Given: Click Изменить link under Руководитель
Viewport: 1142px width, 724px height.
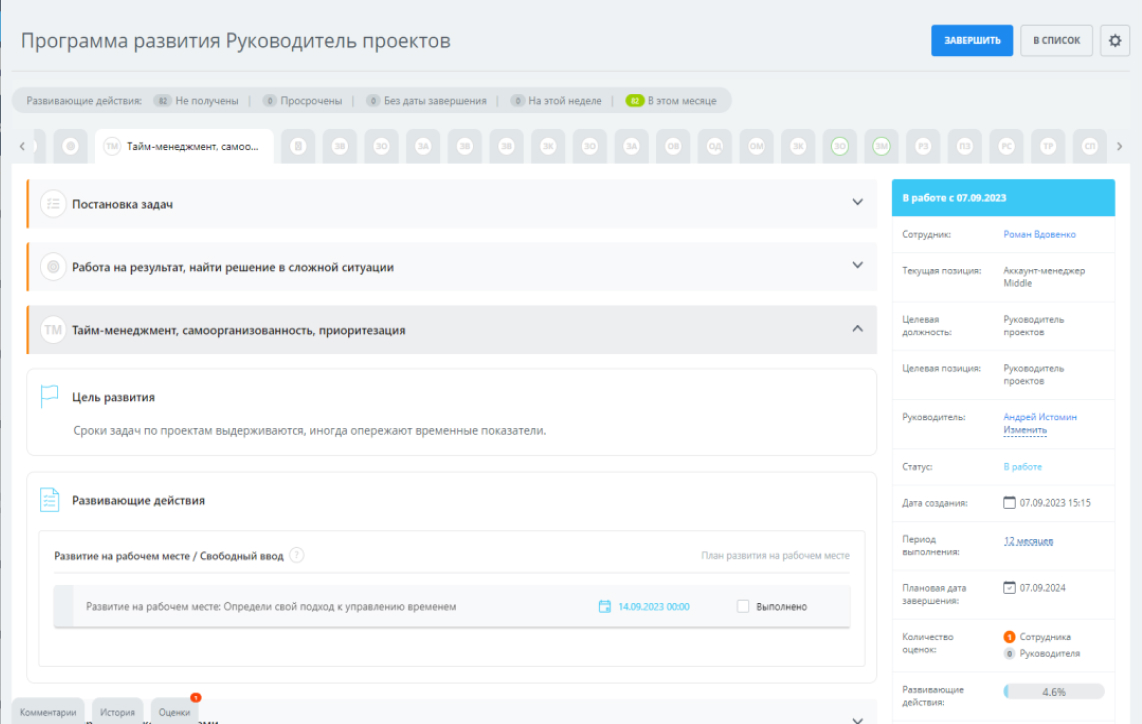Looking at the screenshot, I should (1024, 430).
